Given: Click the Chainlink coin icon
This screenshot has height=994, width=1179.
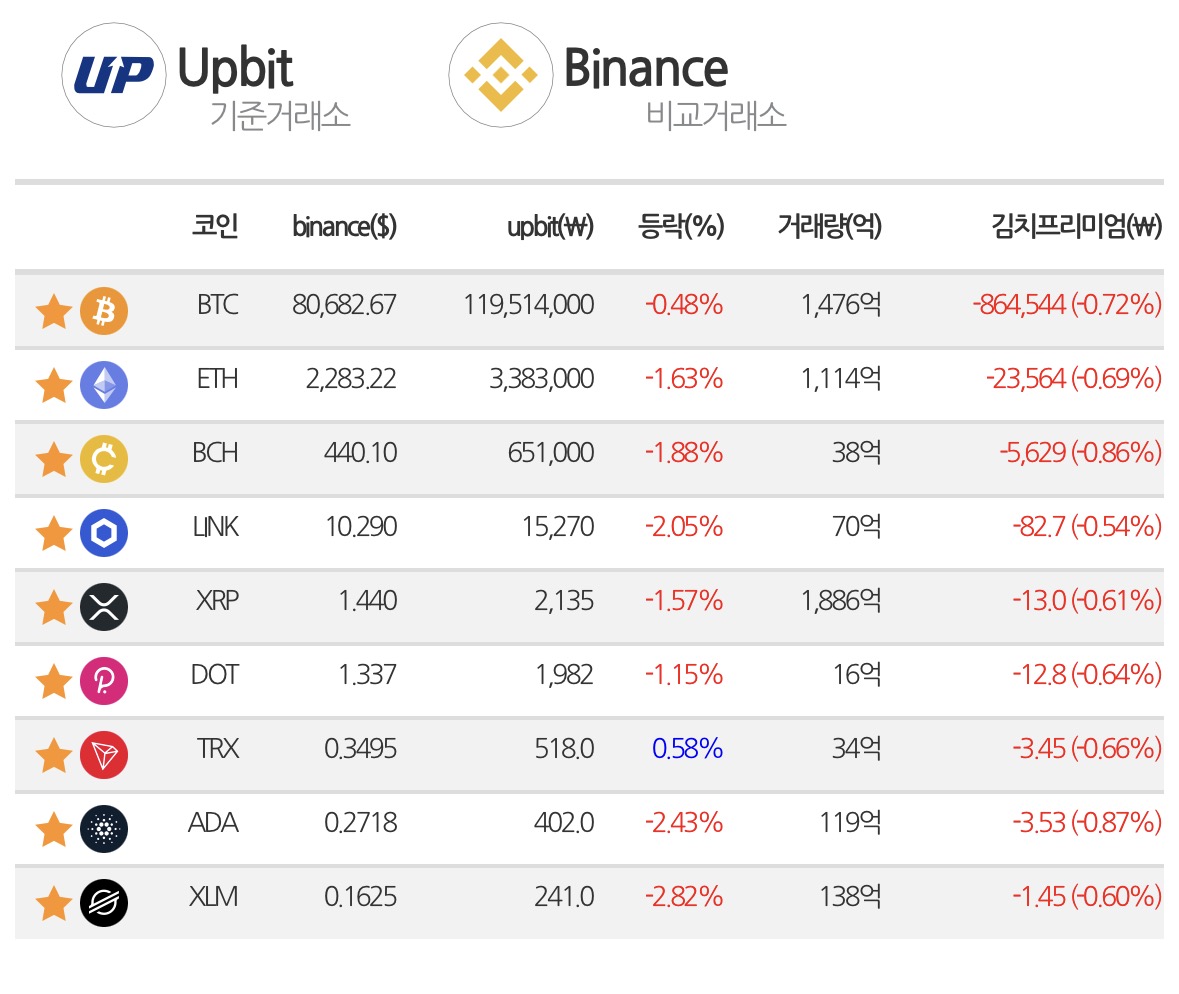Looking at the screenshot, I should [x=104, y=533].
